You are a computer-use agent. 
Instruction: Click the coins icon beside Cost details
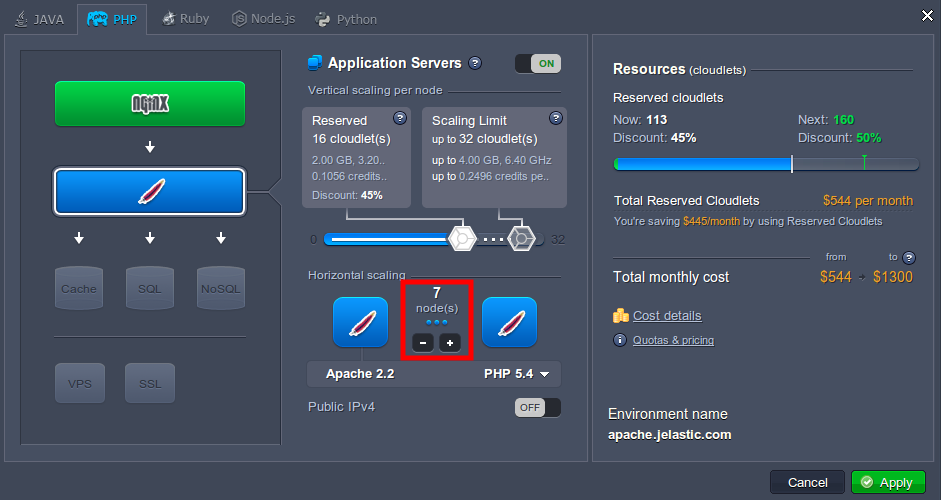621,315
